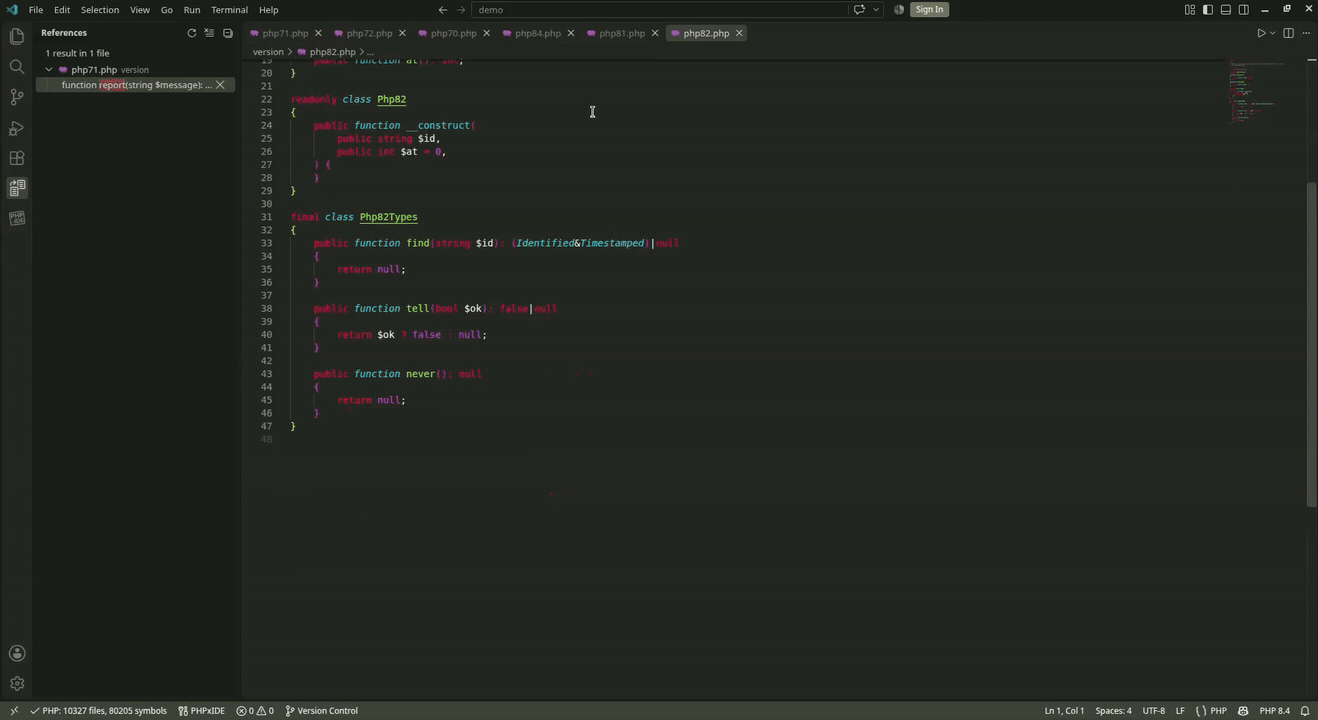The height and width of the screenshot is (720, 1318).
Task: Open the Accounts menu icon
Action: [x=16, y=653]
